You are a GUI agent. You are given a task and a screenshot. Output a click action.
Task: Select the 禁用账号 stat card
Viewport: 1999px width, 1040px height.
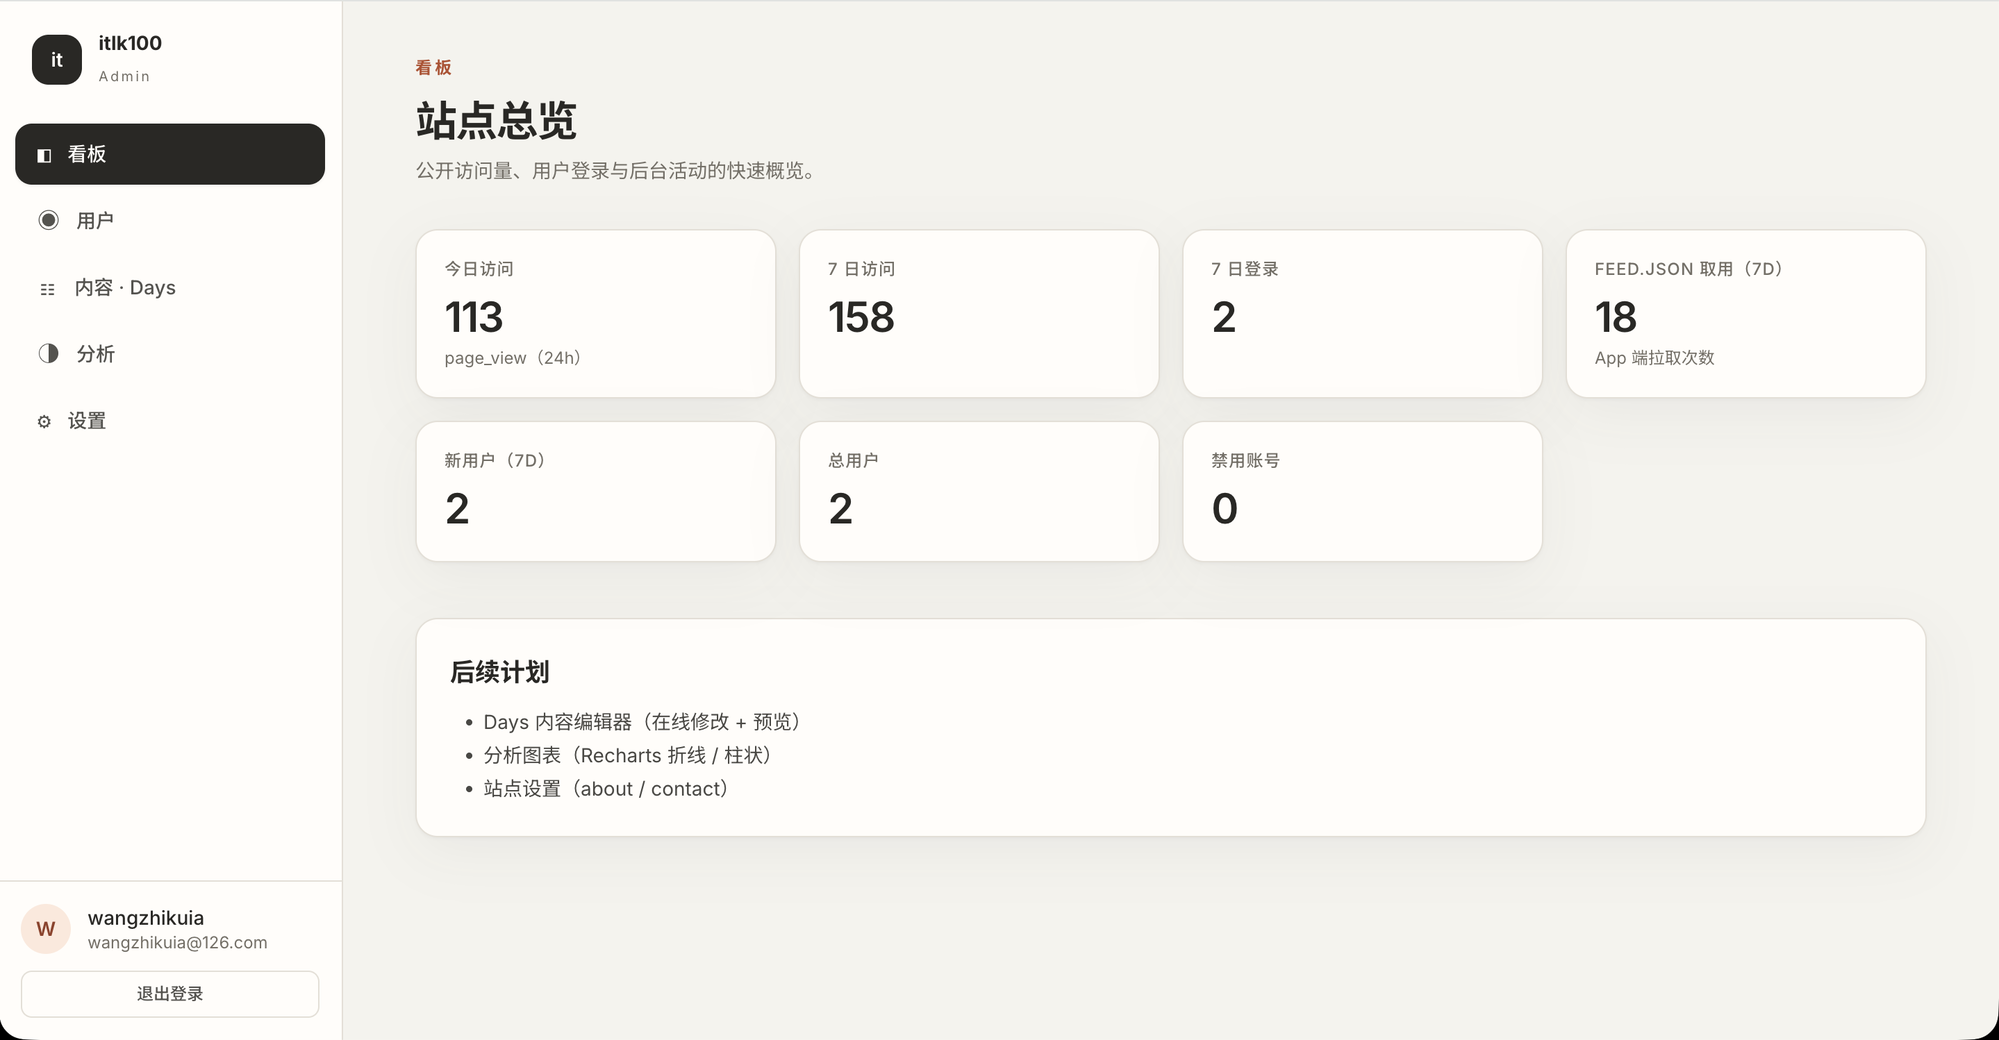(x=1362, y=491)
